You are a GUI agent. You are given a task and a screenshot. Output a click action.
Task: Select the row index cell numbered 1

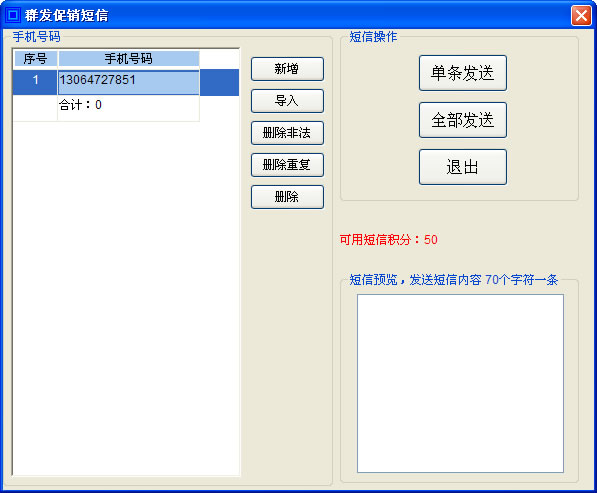[x=35, y=82]
